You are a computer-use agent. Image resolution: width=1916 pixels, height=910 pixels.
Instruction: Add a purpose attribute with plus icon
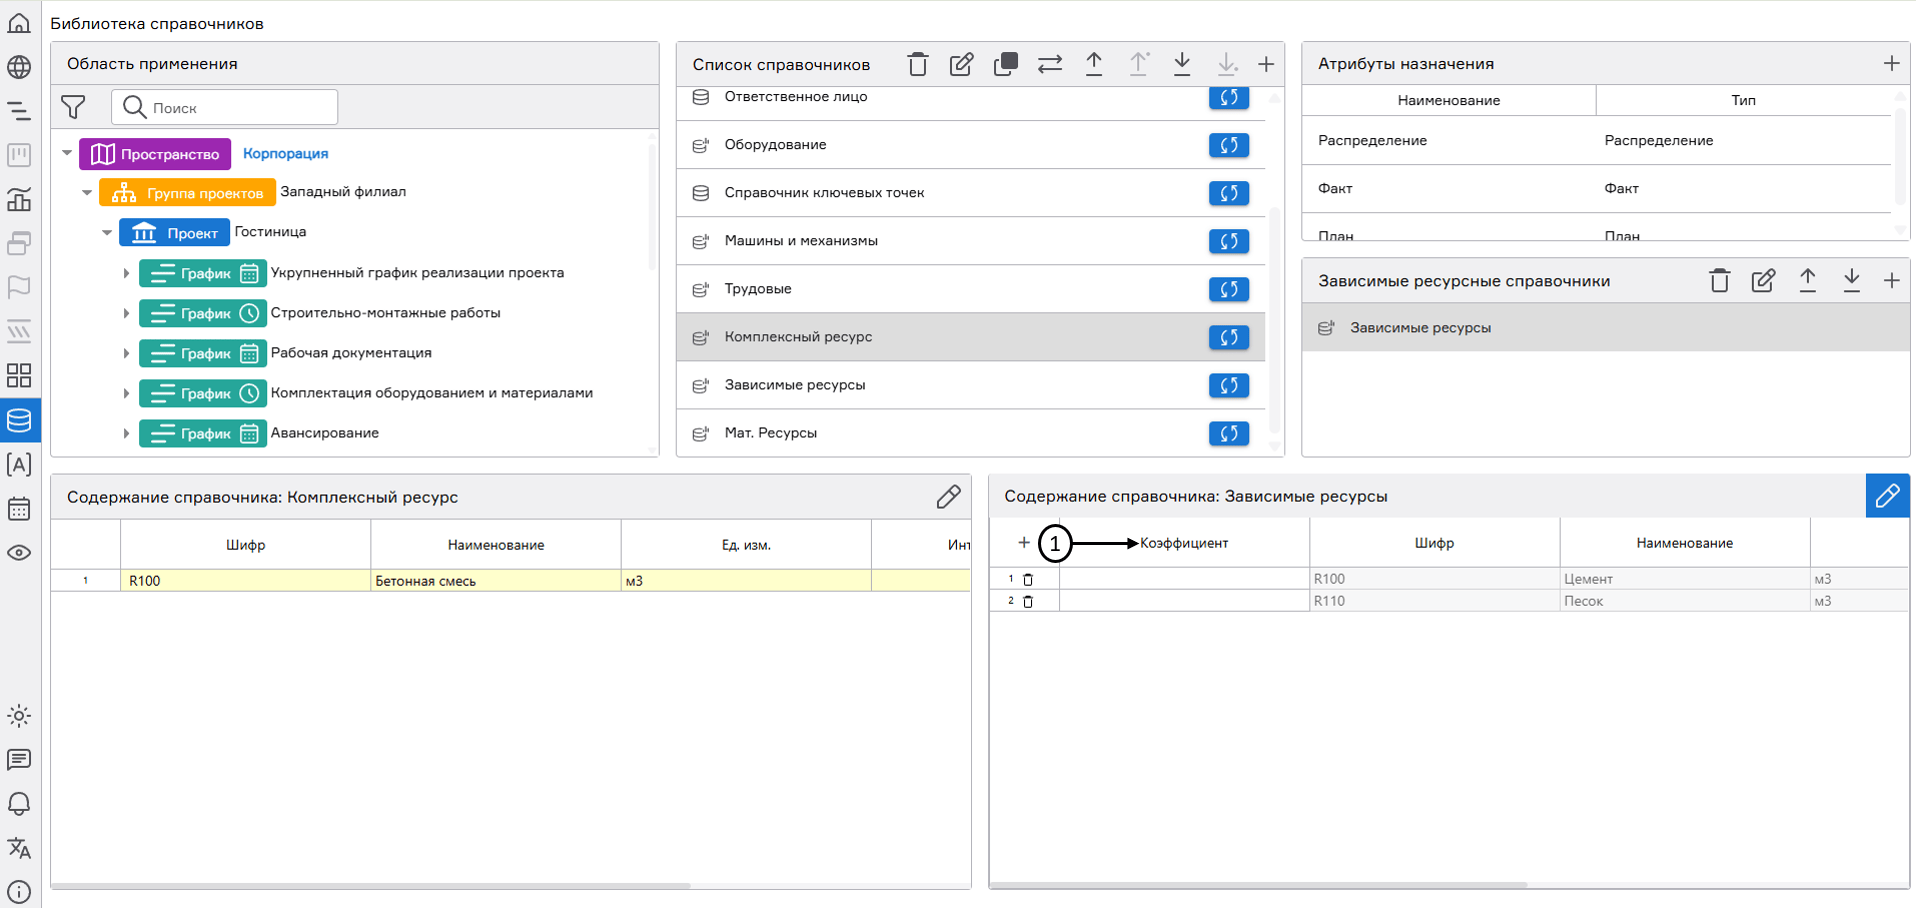(x=1891, y=64)
